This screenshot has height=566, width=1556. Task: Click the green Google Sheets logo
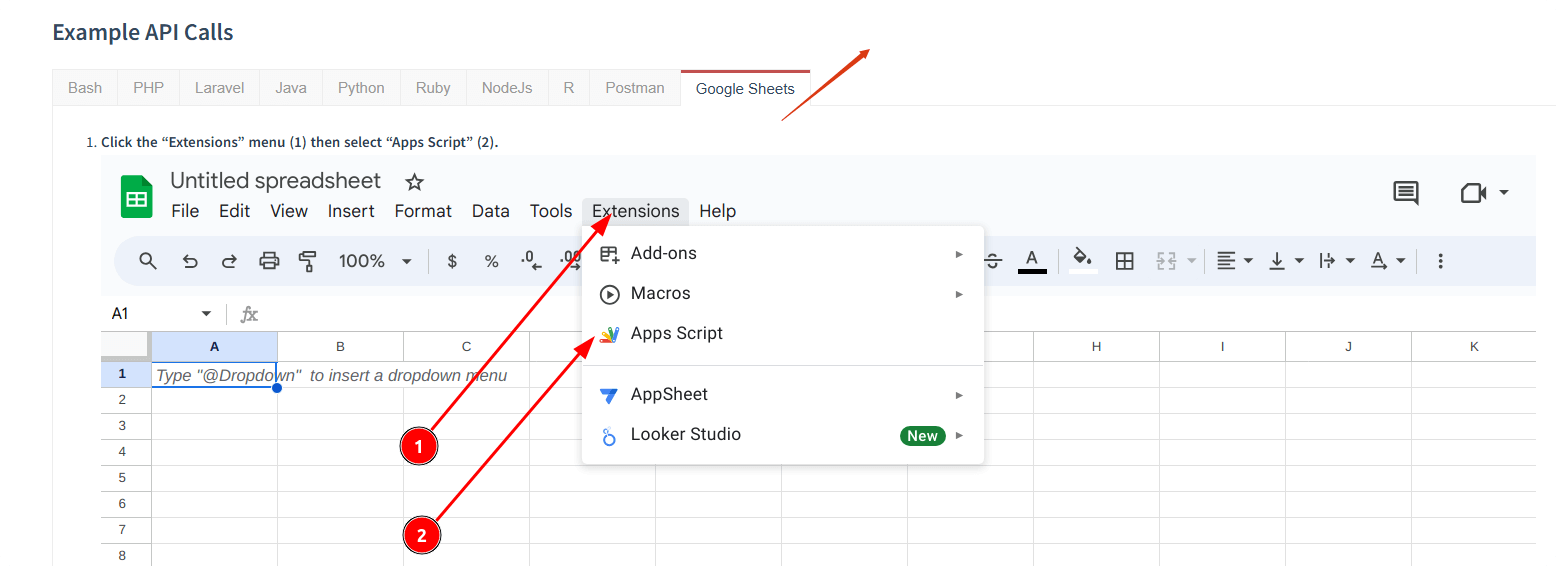[136, 196]
